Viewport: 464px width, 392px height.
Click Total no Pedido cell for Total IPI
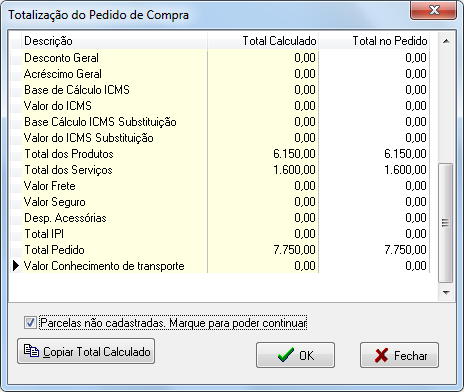[x=374, y=234]
